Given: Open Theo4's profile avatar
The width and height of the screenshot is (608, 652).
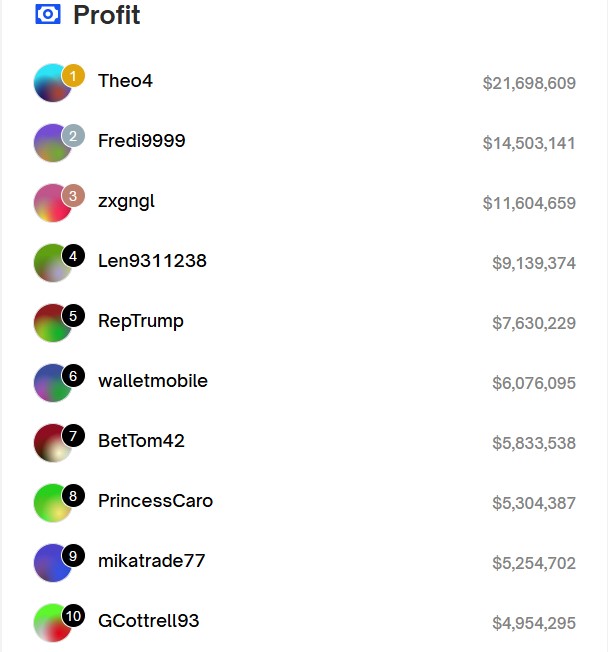Looking at the screenshot, I should click(x=52, y=83).
